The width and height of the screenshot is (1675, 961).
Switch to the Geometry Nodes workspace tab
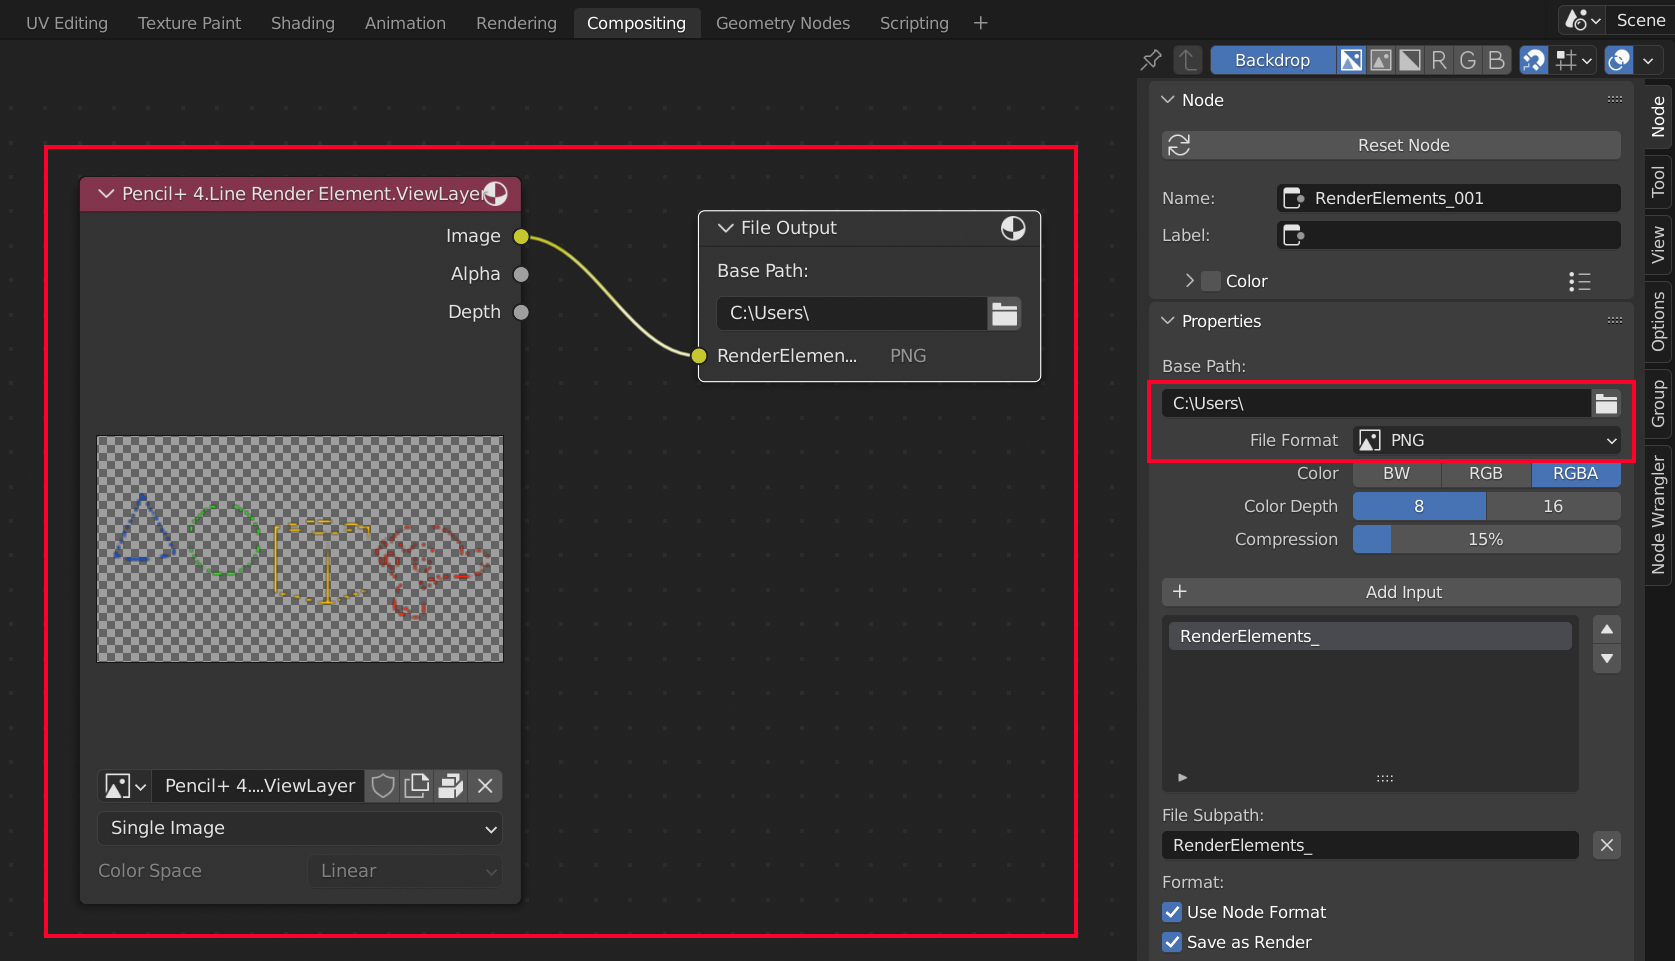tap(782, 23)
